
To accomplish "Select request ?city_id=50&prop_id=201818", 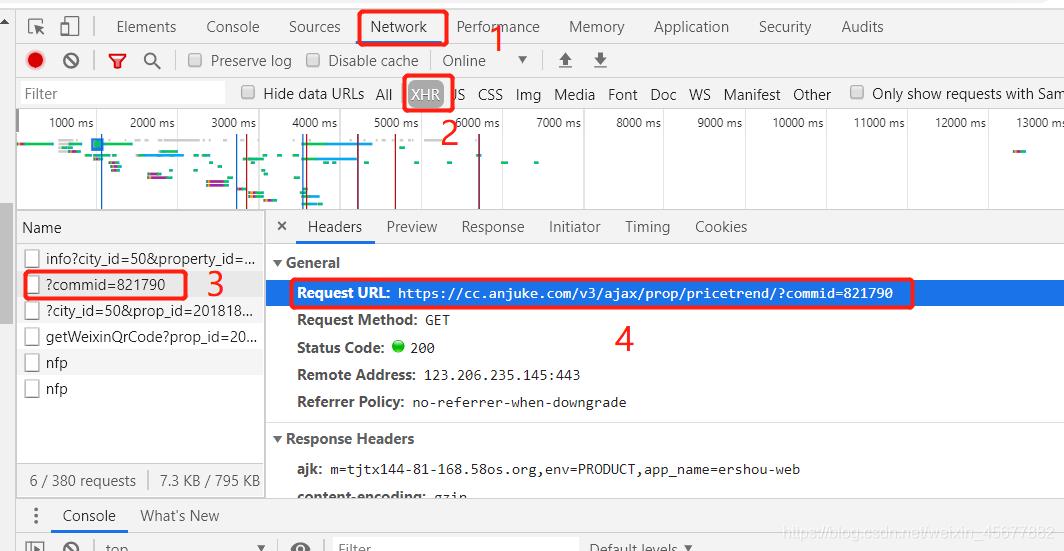I will point(140,311).
